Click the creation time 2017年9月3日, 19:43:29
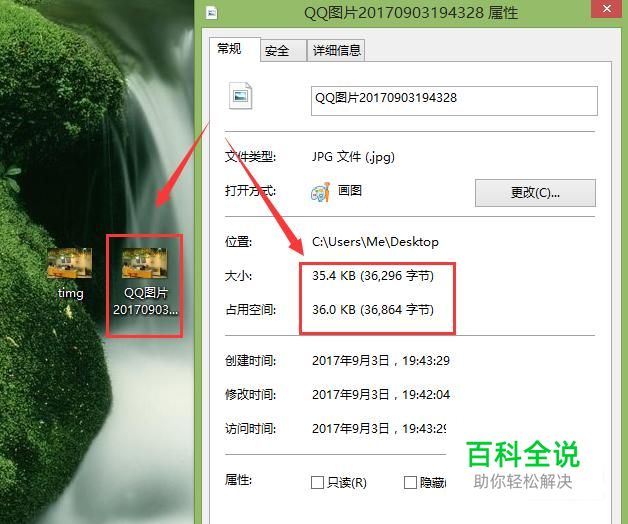 pos(381,361)
